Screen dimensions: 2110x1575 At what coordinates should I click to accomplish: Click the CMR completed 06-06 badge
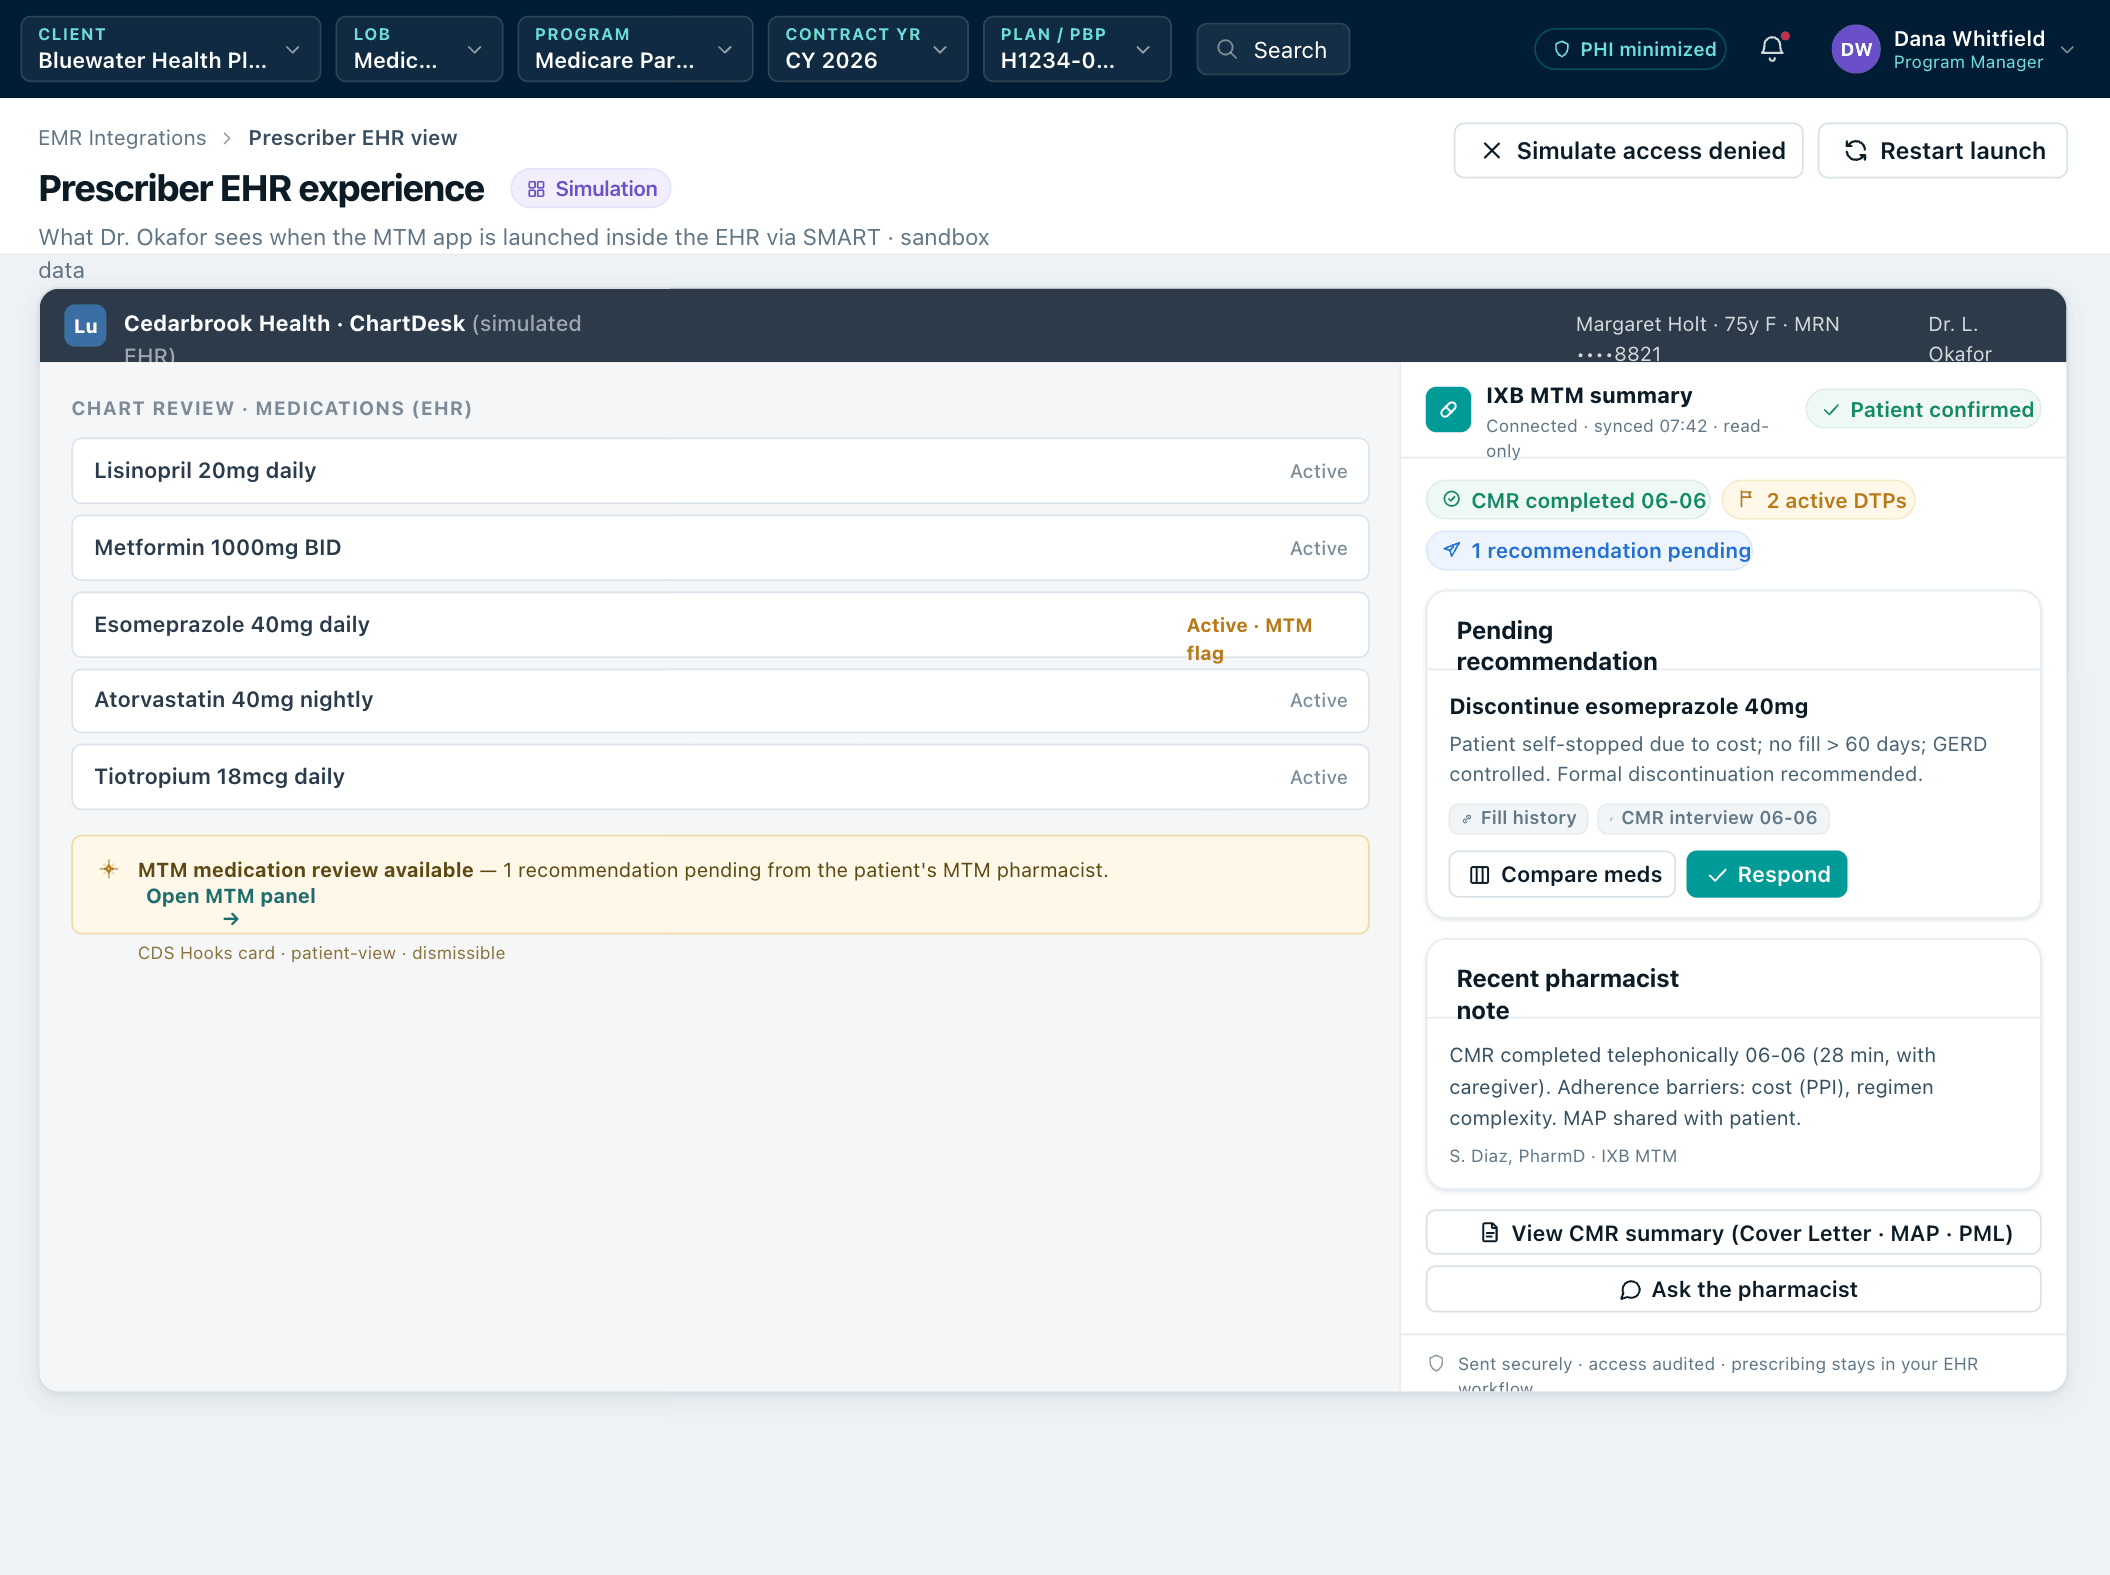1568,500
